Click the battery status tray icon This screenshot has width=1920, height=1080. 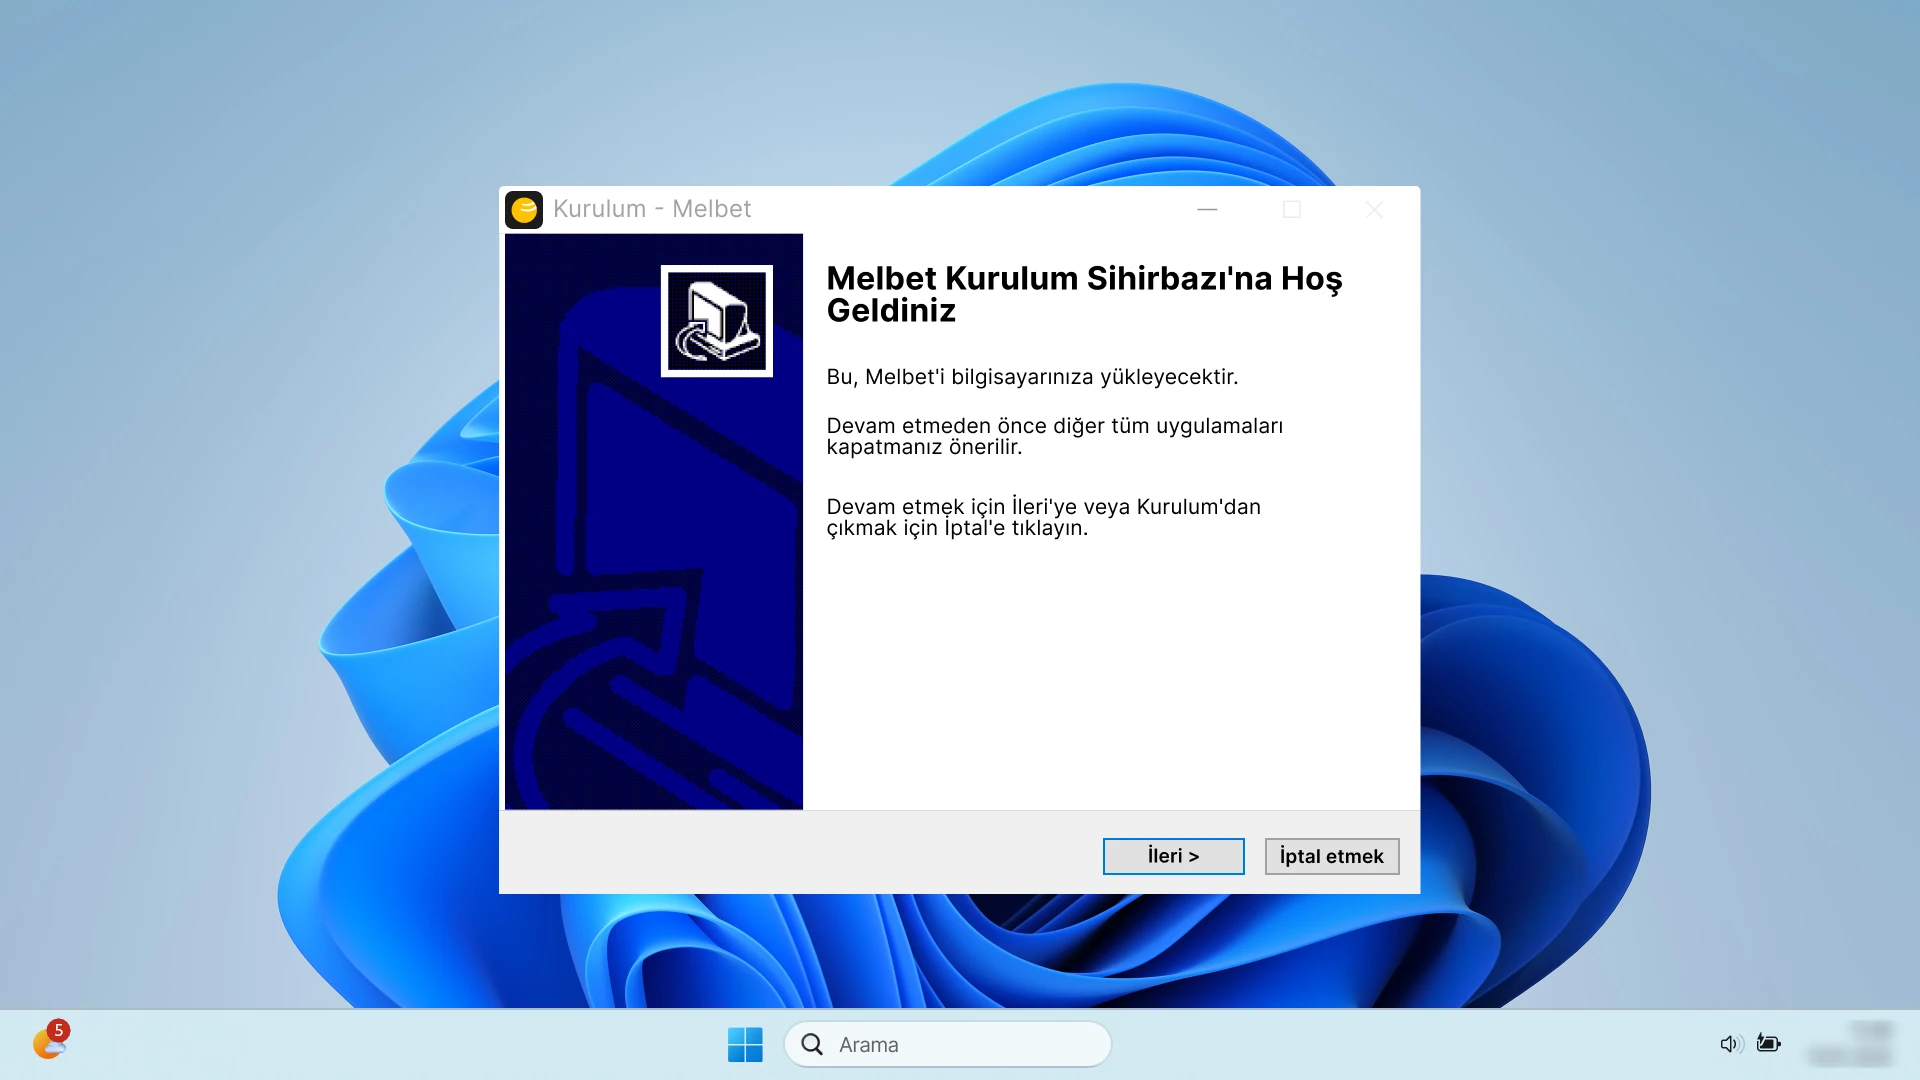1769,1043
